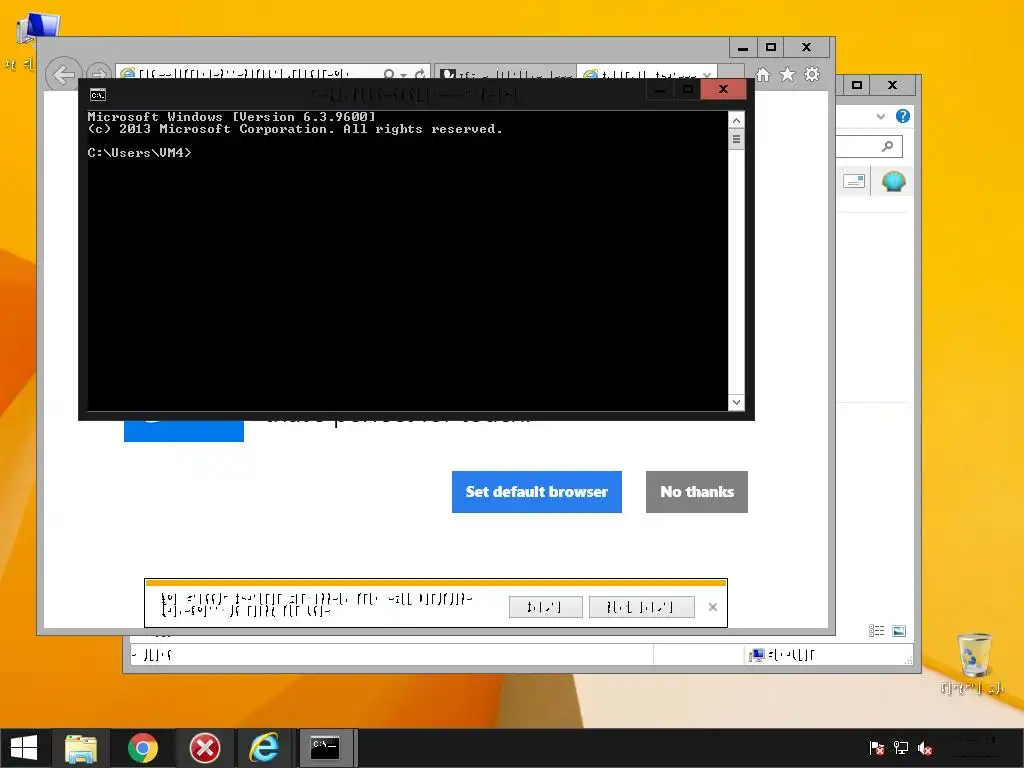
Task: Maximize the background Explorer window
Action: (857, 85)
